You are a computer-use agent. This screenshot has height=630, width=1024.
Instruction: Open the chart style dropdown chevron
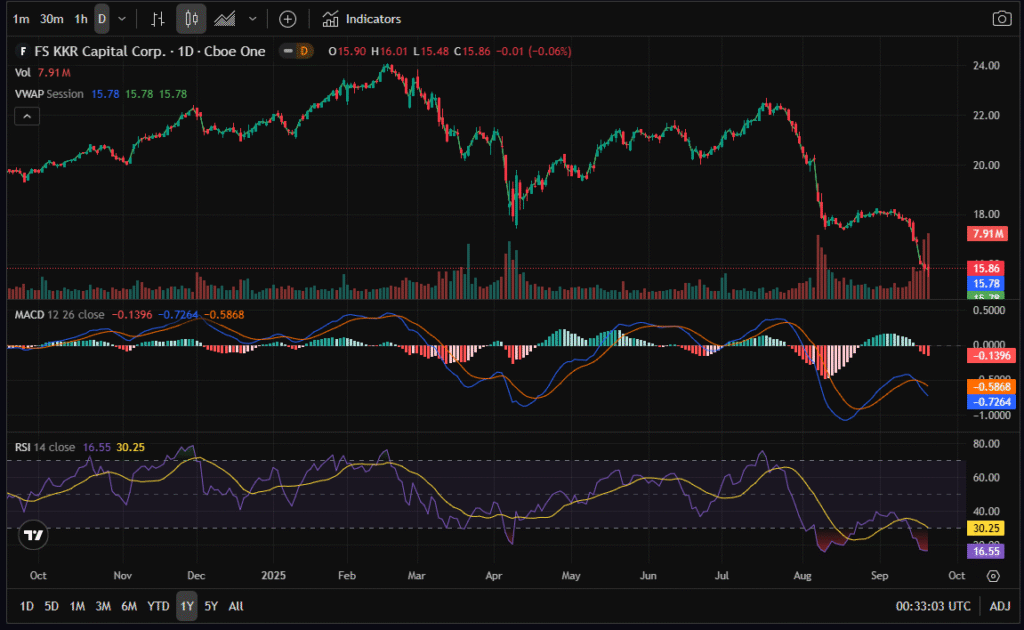(252, 19)
